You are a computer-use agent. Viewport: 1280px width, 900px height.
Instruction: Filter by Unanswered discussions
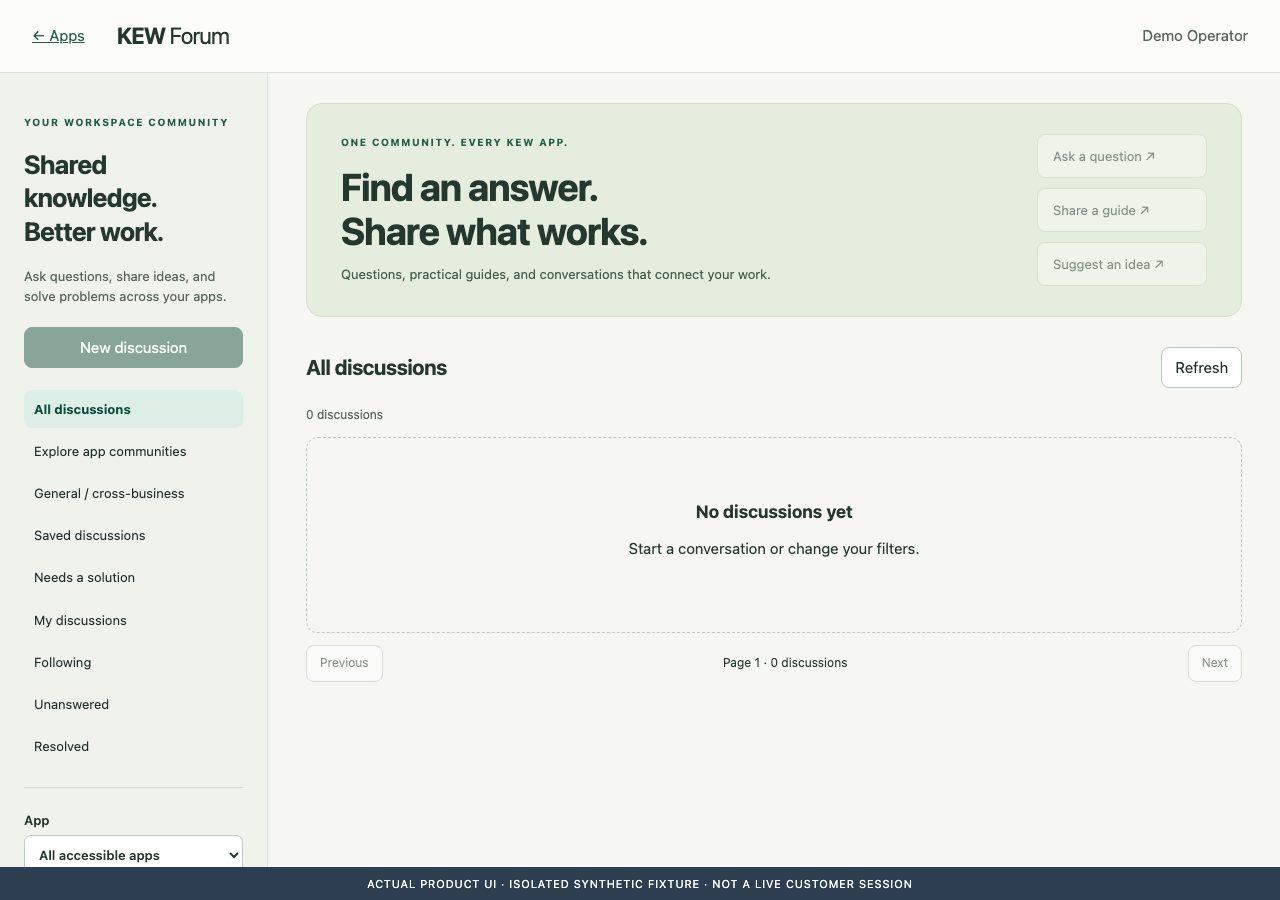(x=133, y=704)
